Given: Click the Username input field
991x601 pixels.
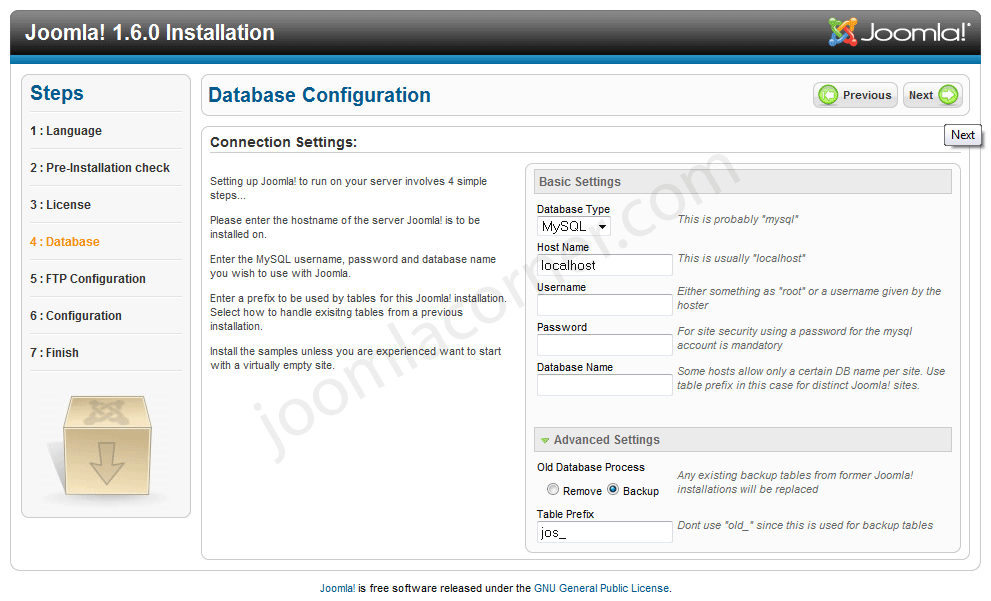Looking at the screenshot, I should 604,305.
